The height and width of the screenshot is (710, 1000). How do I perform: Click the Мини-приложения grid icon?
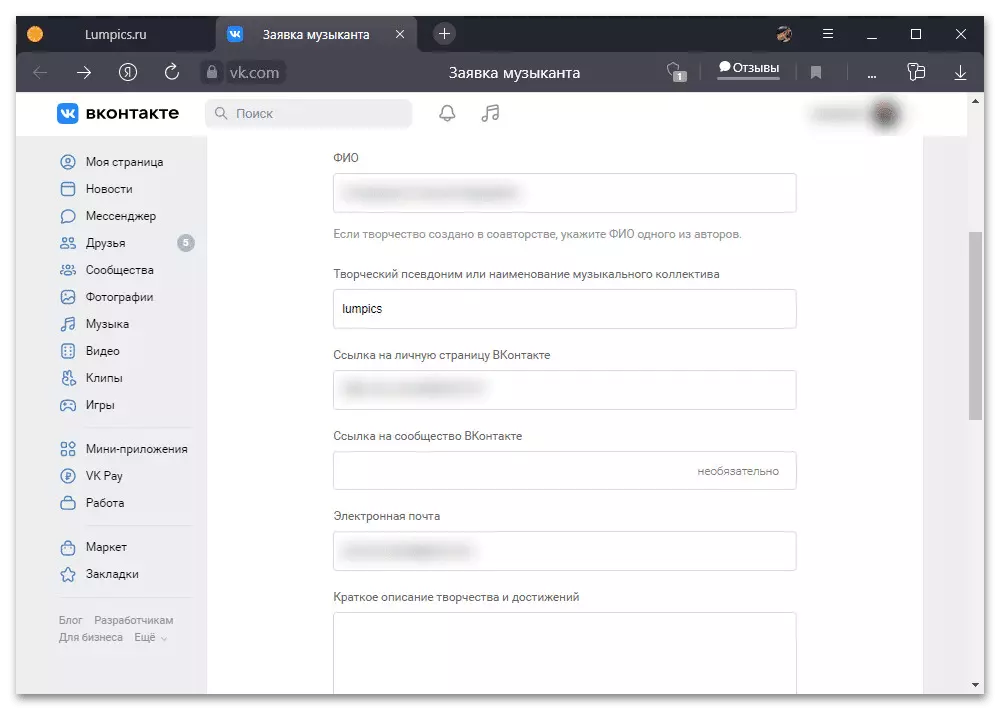pyautogui.click(x=68, y=449)
